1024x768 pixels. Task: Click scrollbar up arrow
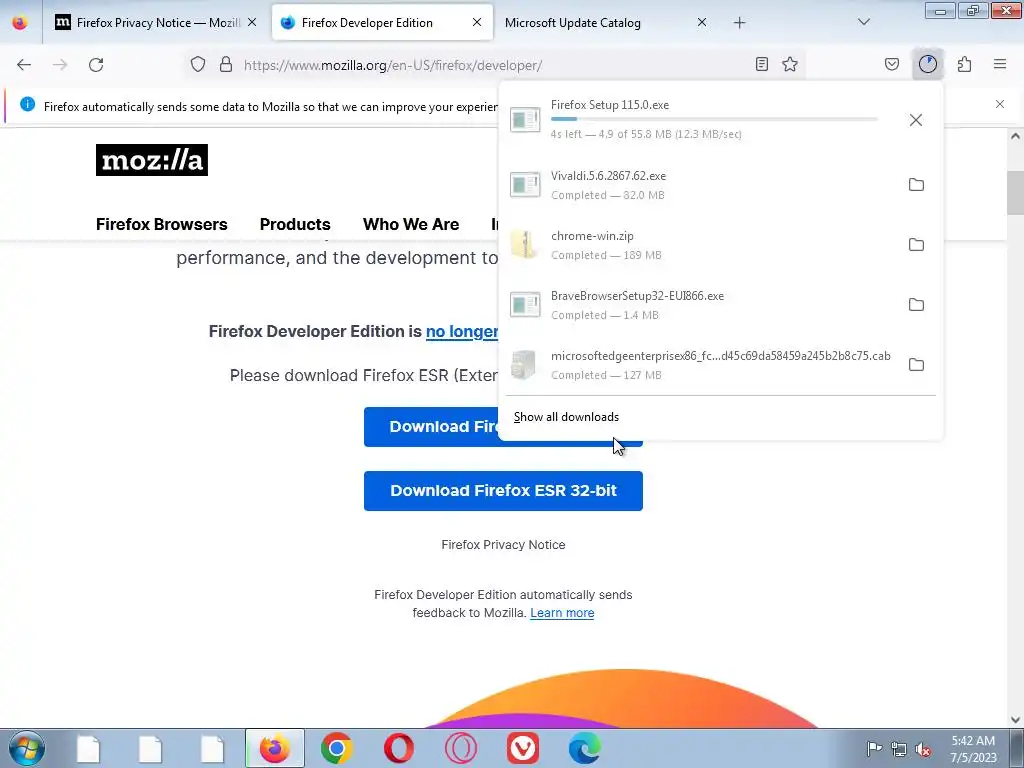1015,136
